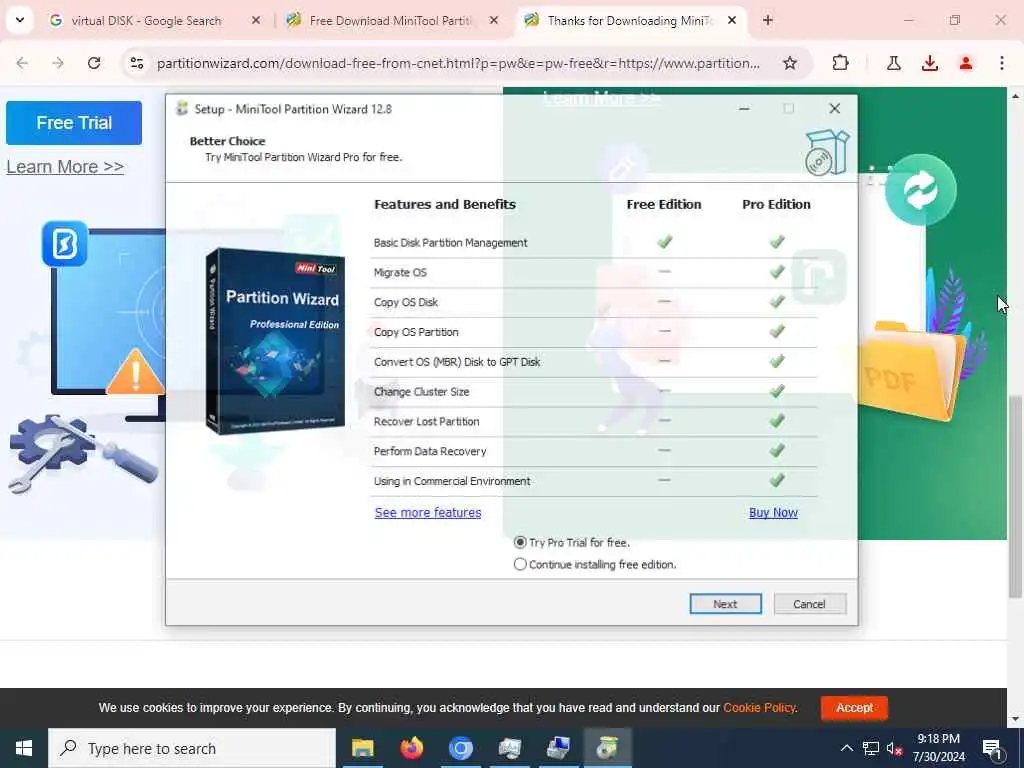Open the clock showing 9:18 PM
This screenshot has width=1024, height=768.
coord(938,748)
